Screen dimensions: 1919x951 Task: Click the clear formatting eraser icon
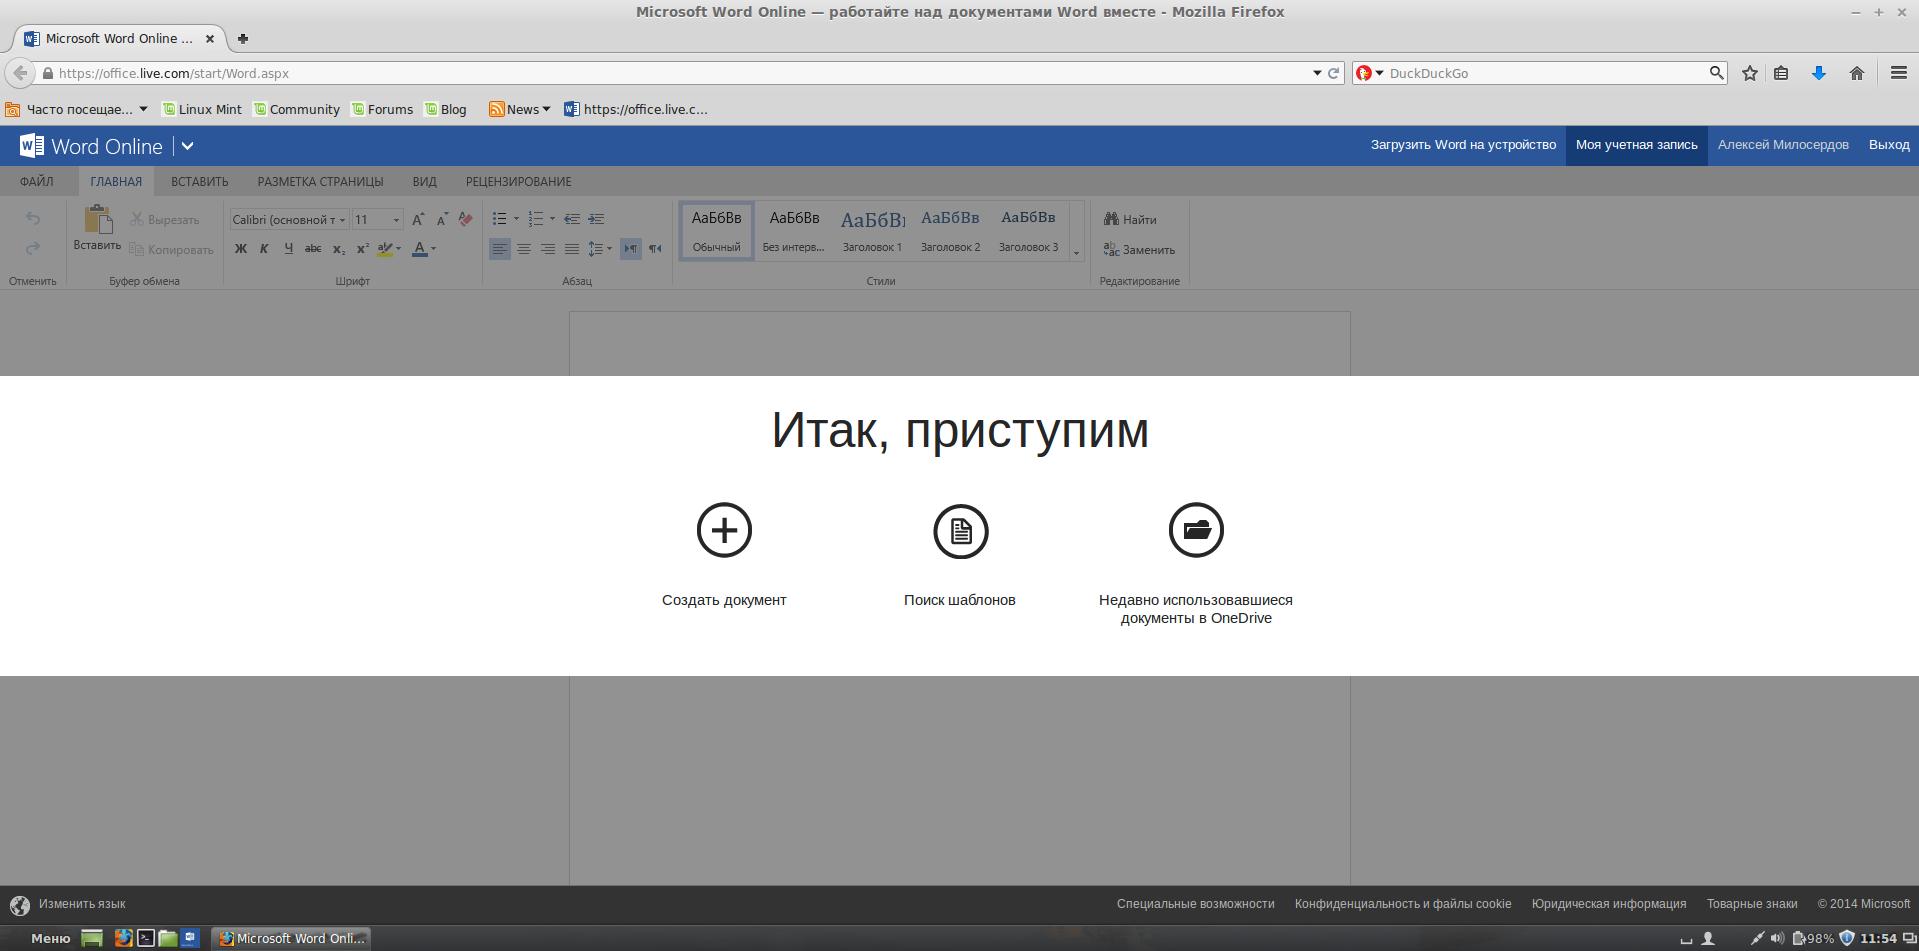465,219
